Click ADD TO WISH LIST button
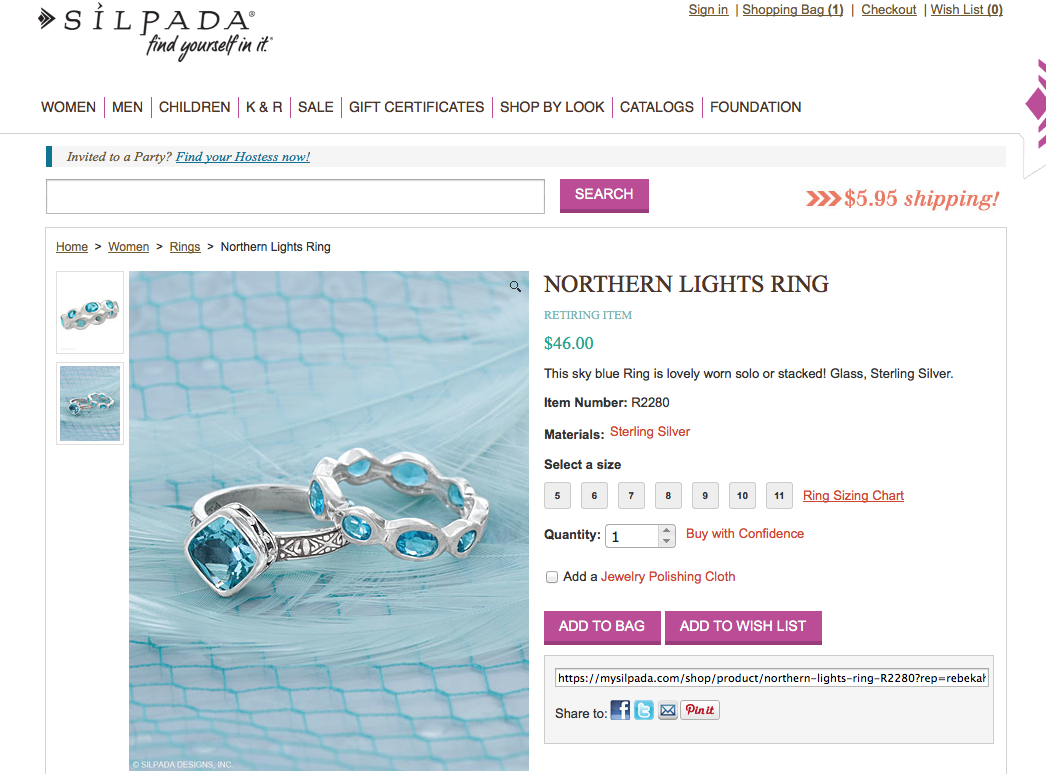This screenshot has height=774, width=1046. click(x=743, y=627)
